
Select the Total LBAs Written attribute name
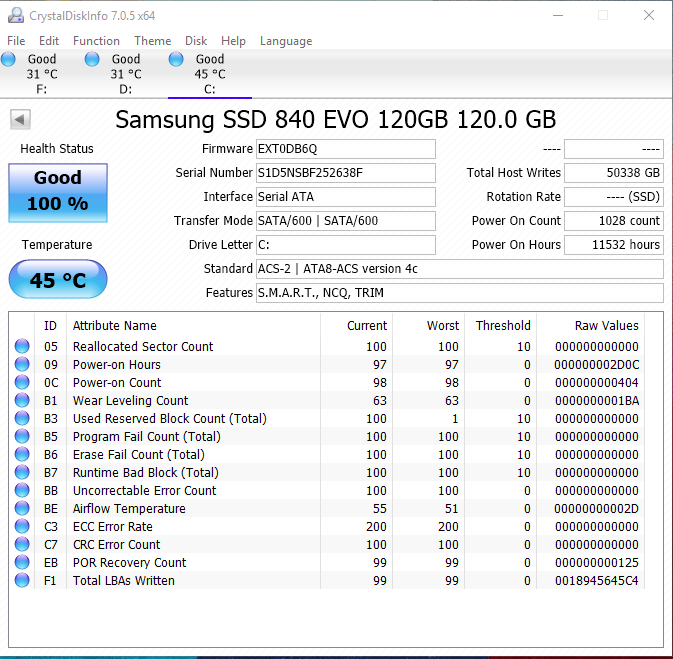[x=124, y=581]
